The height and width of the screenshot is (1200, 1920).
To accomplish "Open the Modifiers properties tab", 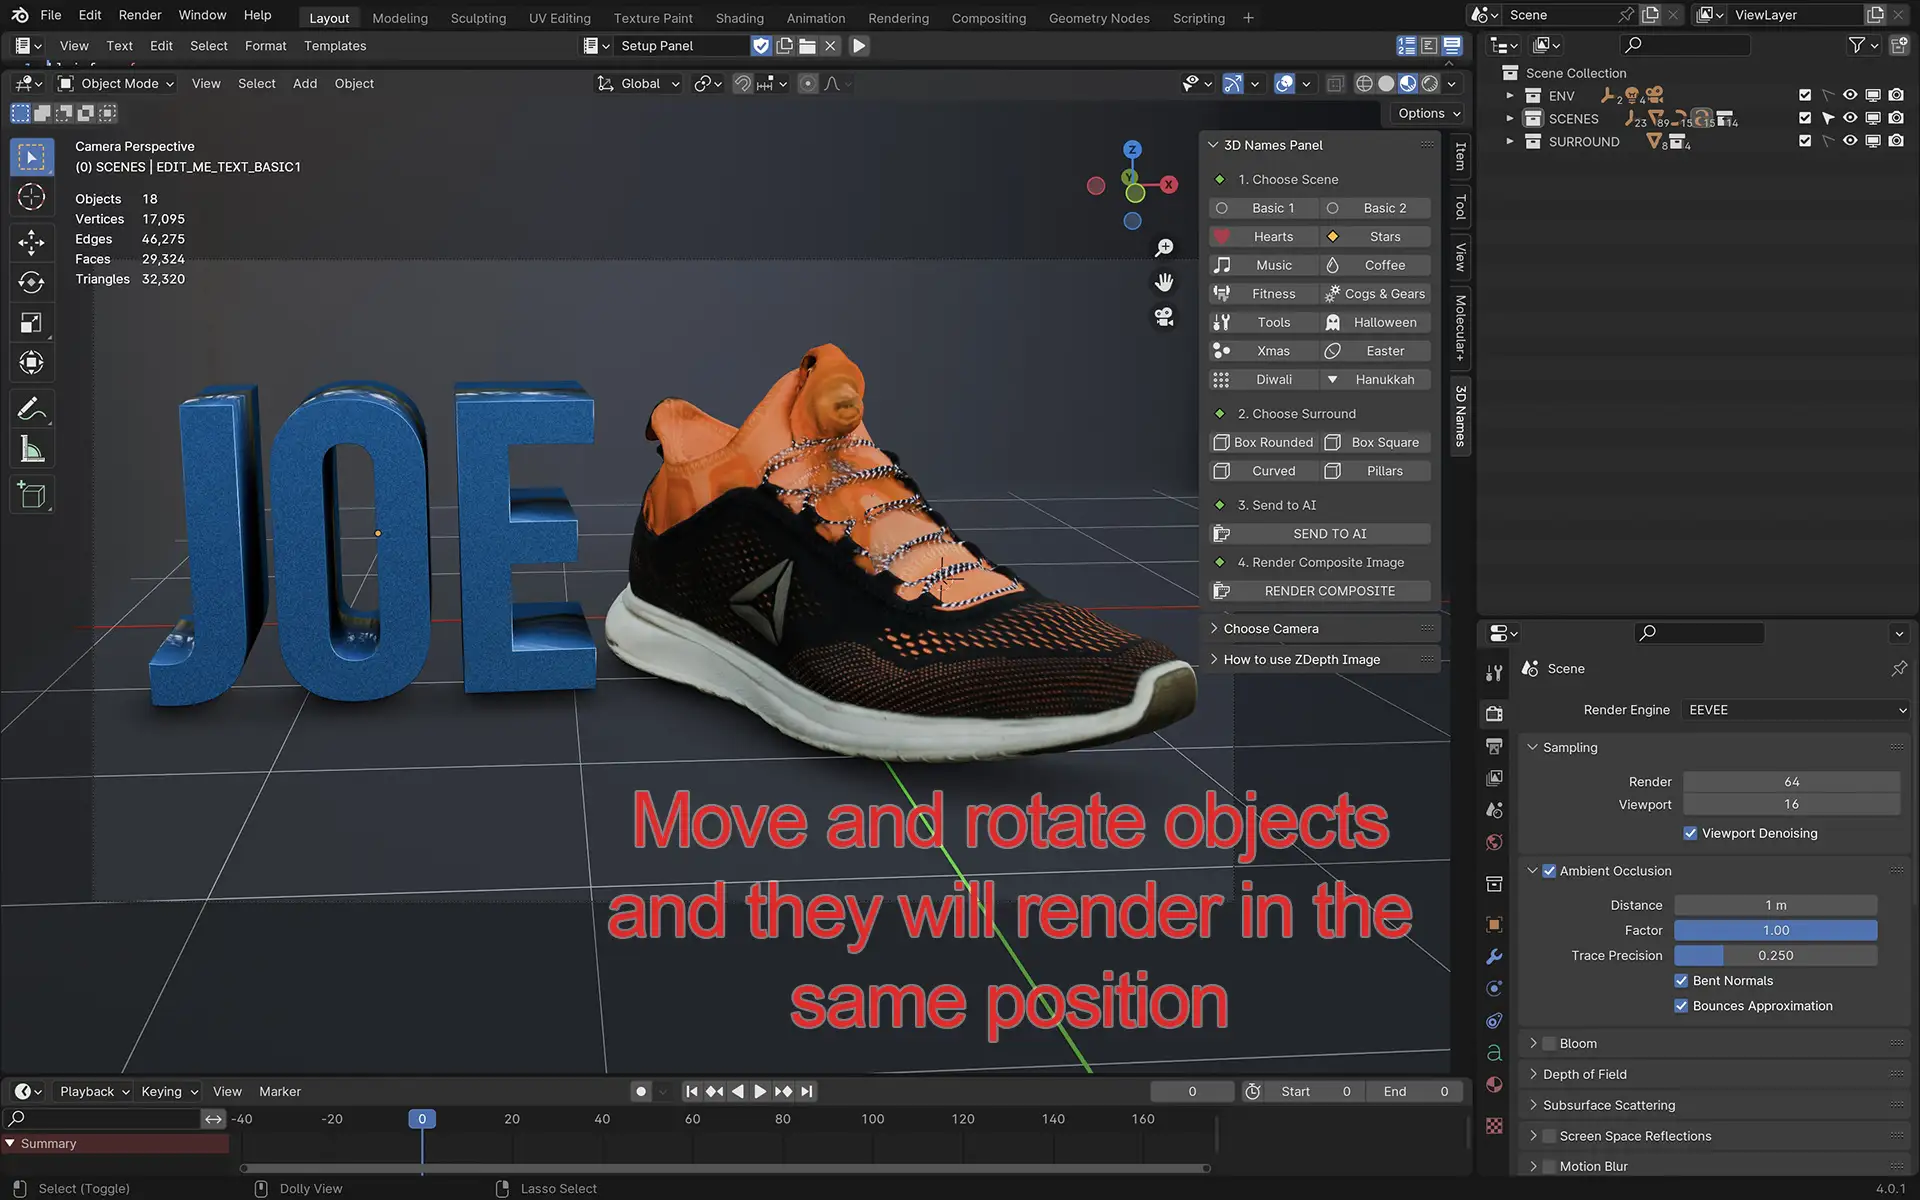I will coord(1494,956).
